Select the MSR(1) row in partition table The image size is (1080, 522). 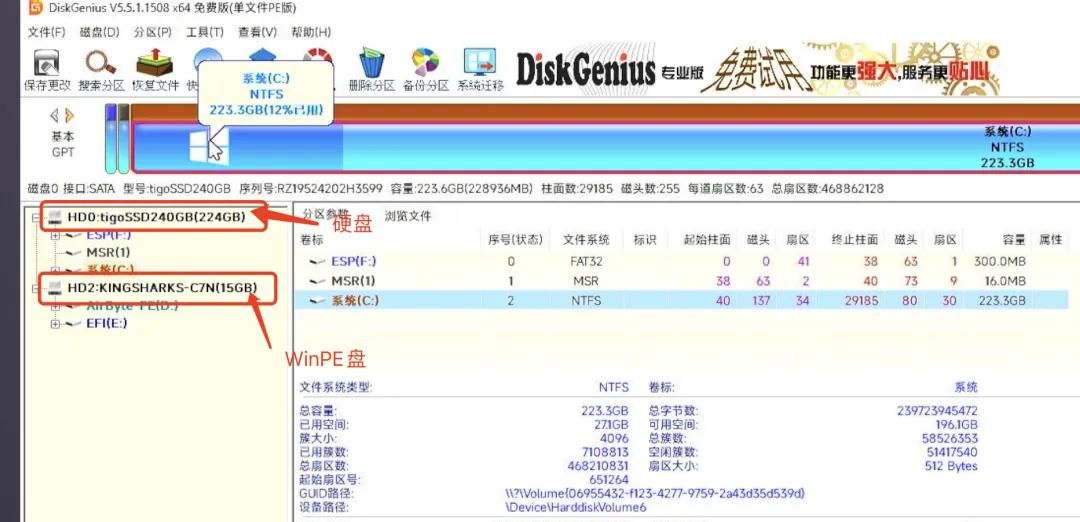click(x=681, y=281)
